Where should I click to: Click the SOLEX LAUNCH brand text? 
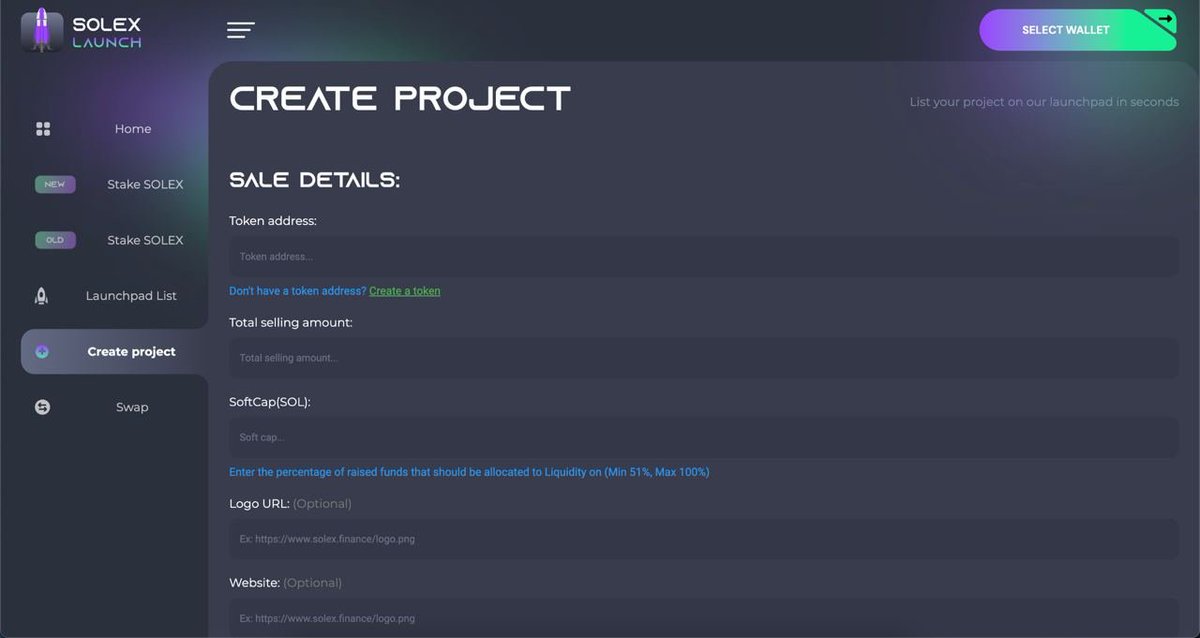point(107,33)
